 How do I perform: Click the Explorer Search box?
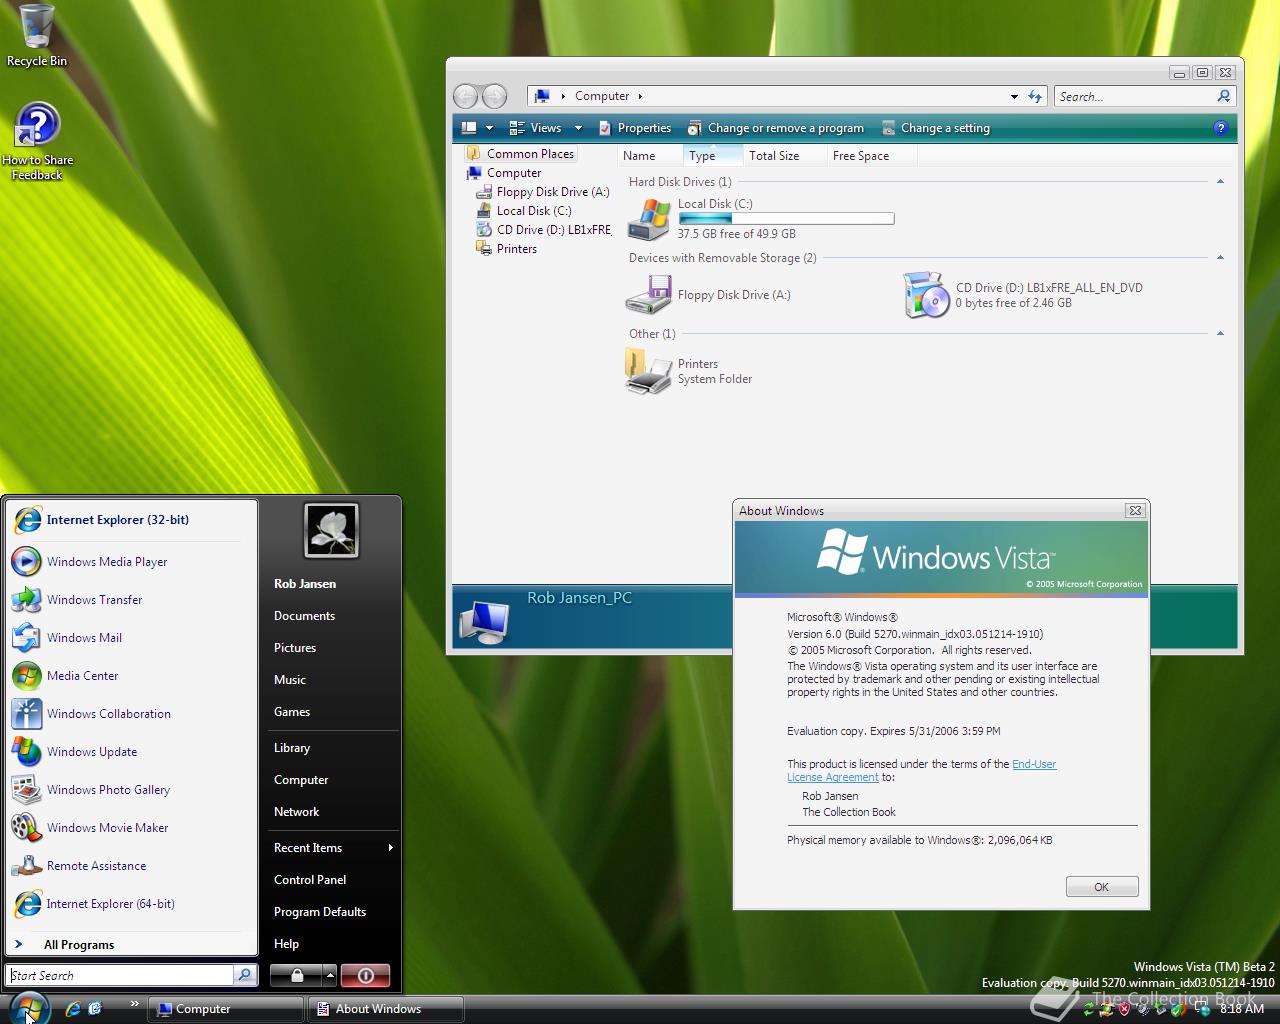1135,97
